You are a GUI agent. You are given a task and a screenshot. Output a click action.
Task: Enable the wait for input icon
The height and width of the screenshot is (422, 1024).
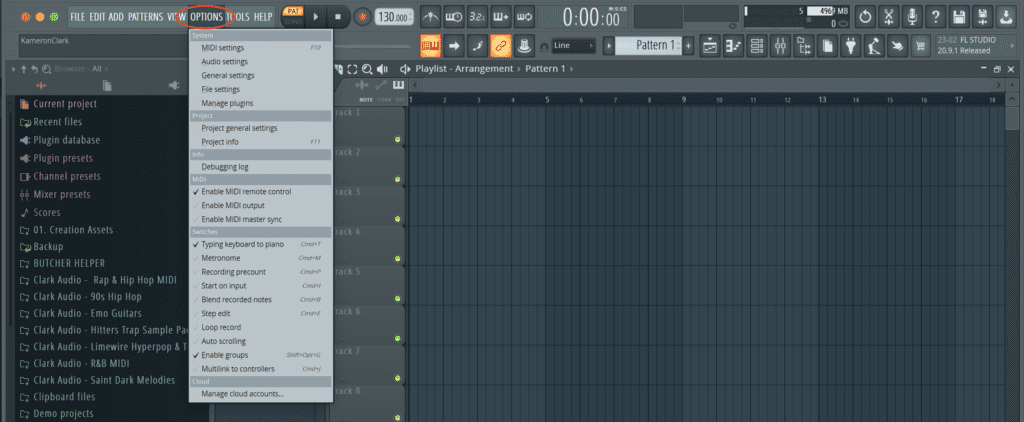(454, 16)
